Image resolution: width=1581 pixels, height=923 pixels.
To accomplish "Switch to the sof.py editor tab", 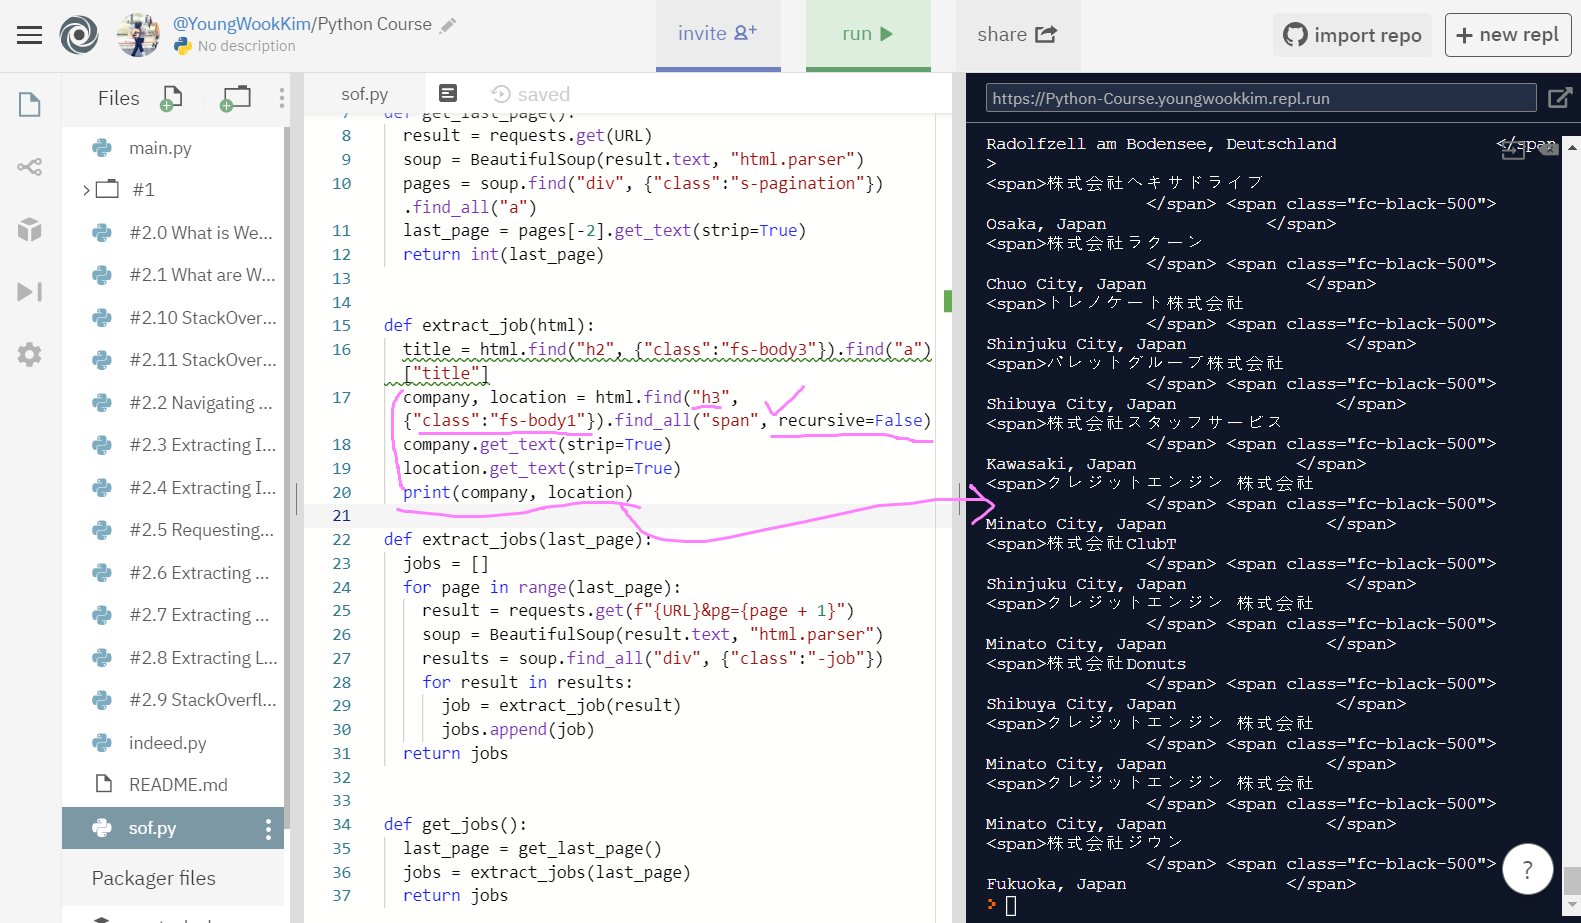I will [364, 94].
